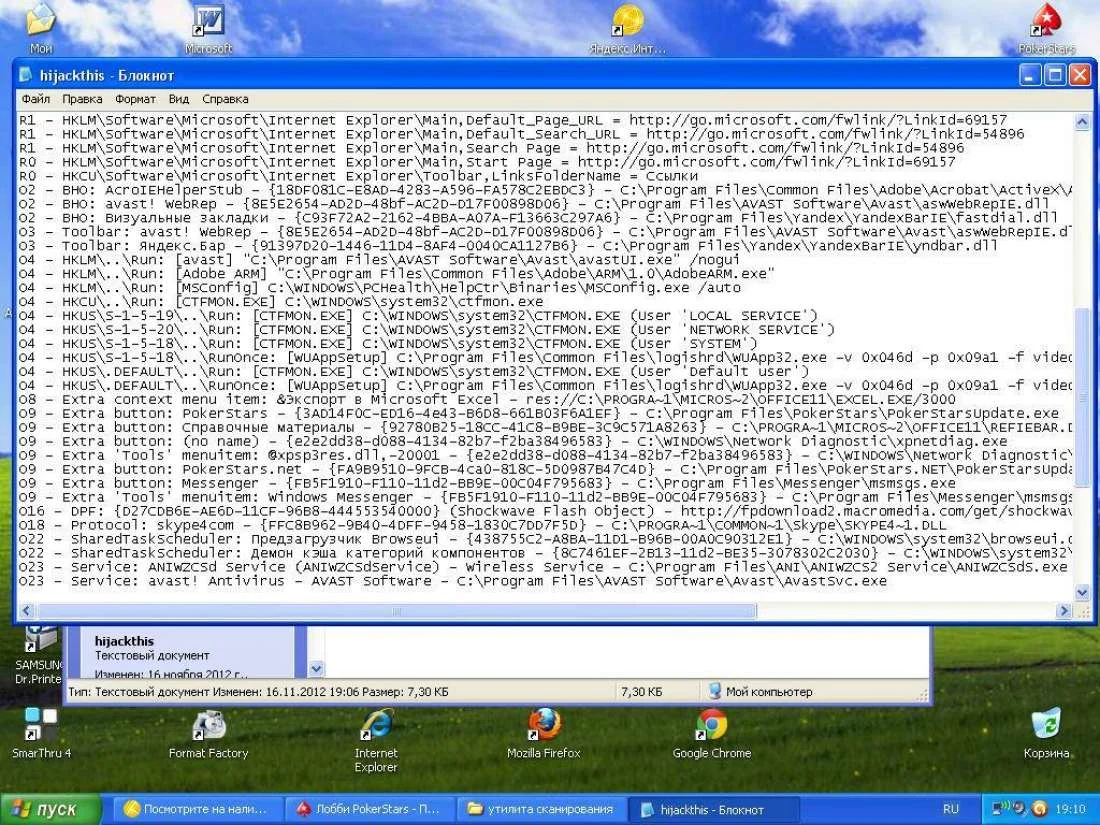The width and height of the screenshot is (1100, 825).
Task: Click the down arrow in Explorer details pane
Action: tap(316, 669)
